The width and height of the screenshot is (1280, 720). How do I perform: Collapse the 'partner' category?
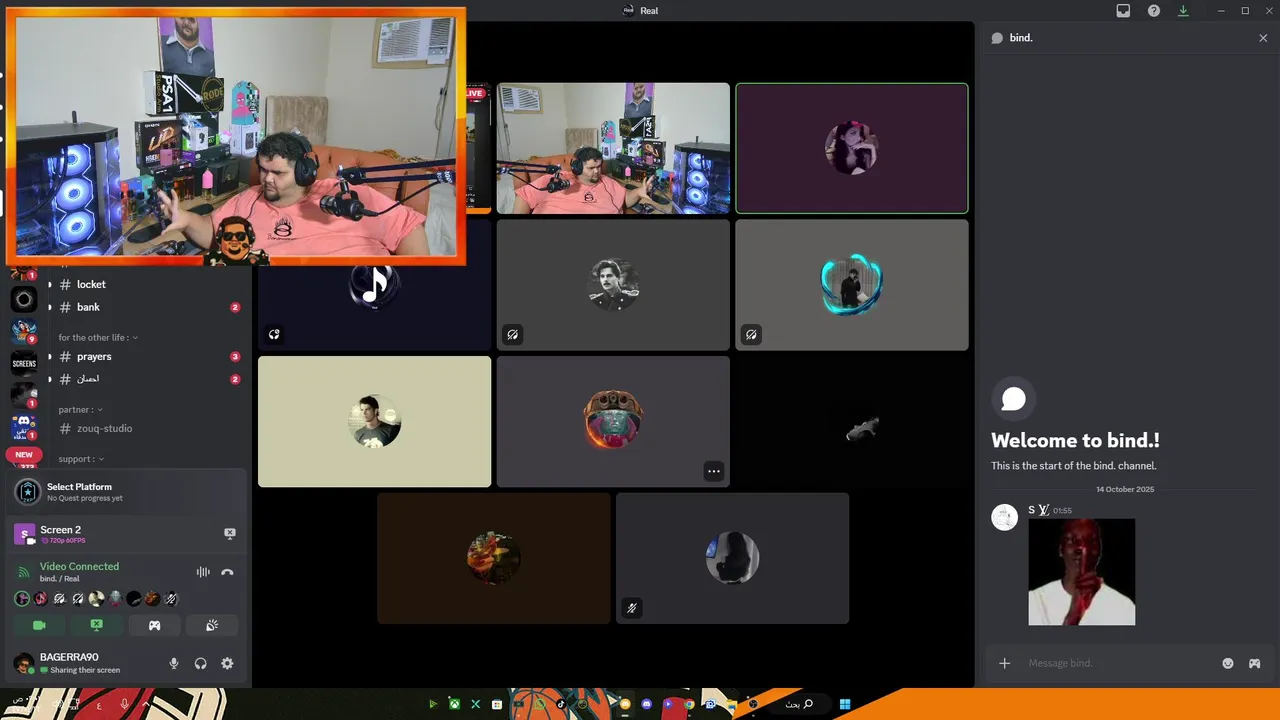(x=81, y=409)
